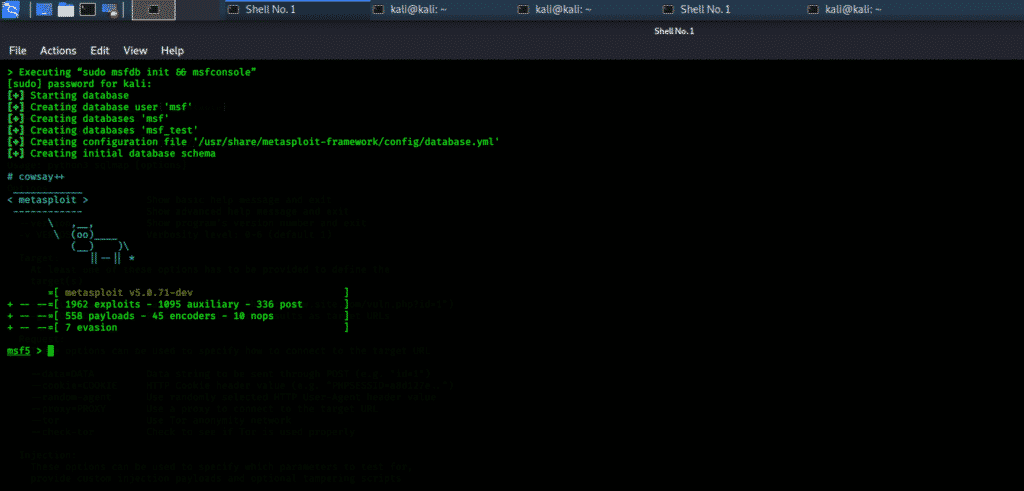Switch to the highlighted Shell No. 1 taskbar button
The height and width of the screenshot is (491, 1024).
click(298, 9)
